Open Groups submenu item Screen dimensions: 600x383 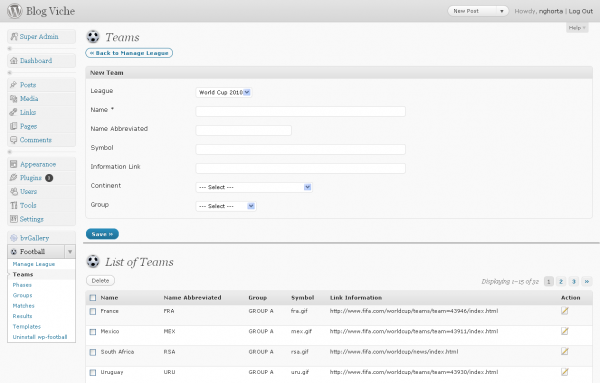[x=23, y=295]
